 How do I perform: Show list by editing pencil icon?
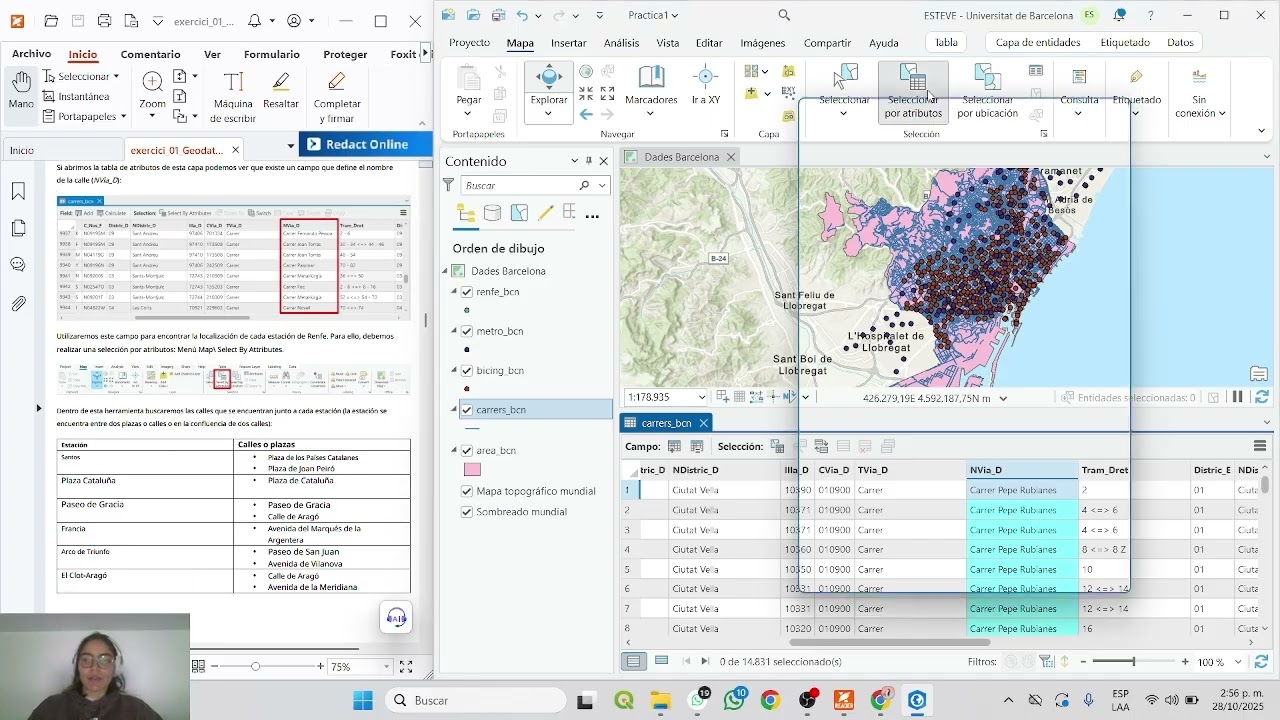coord(545,213)
